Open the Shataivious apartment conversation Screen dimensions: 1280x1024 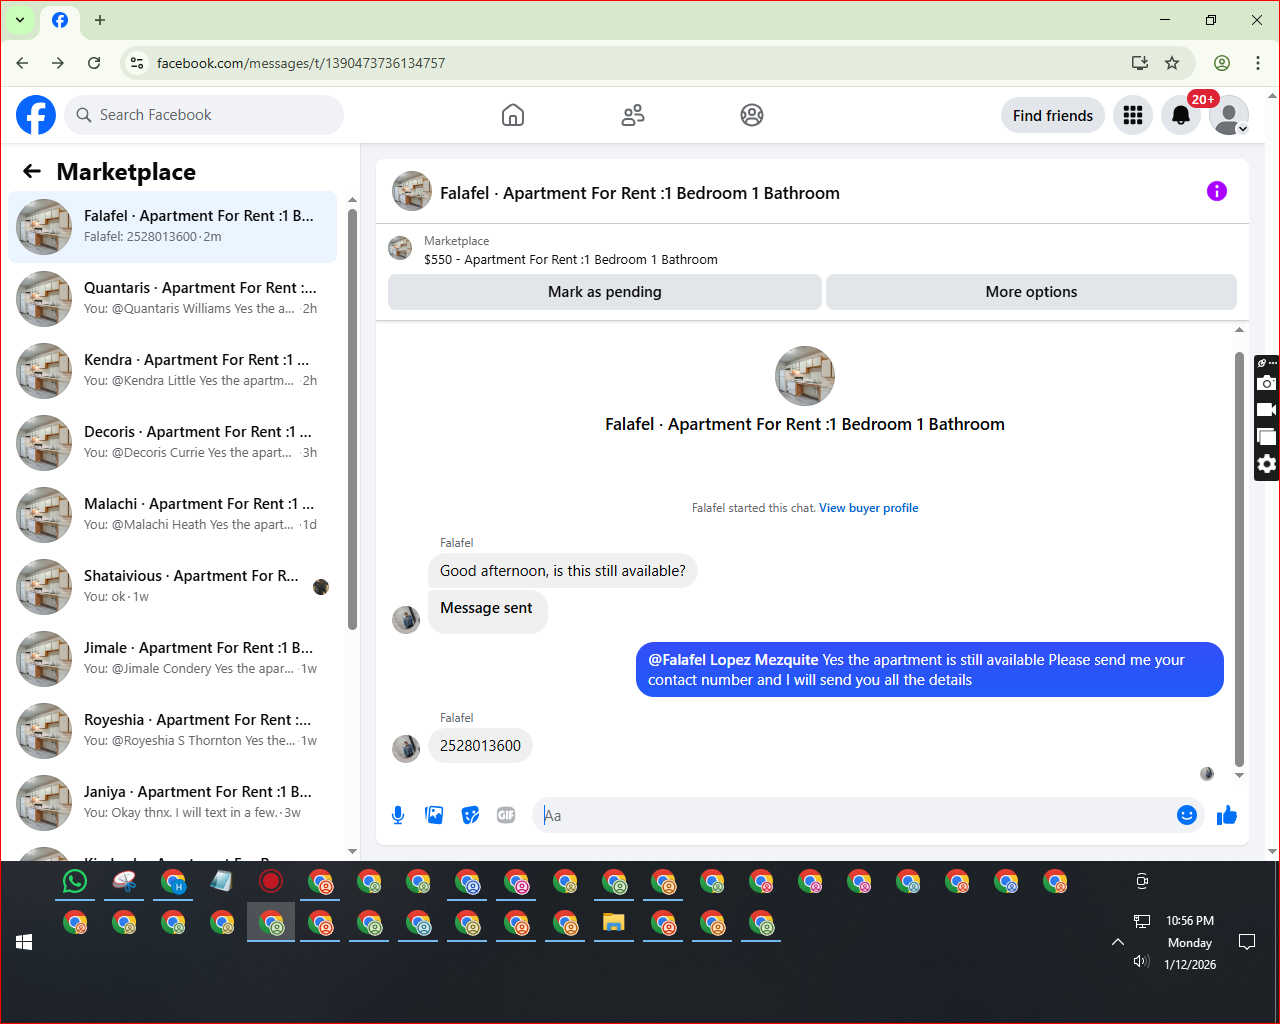click(x=172, y=587)
